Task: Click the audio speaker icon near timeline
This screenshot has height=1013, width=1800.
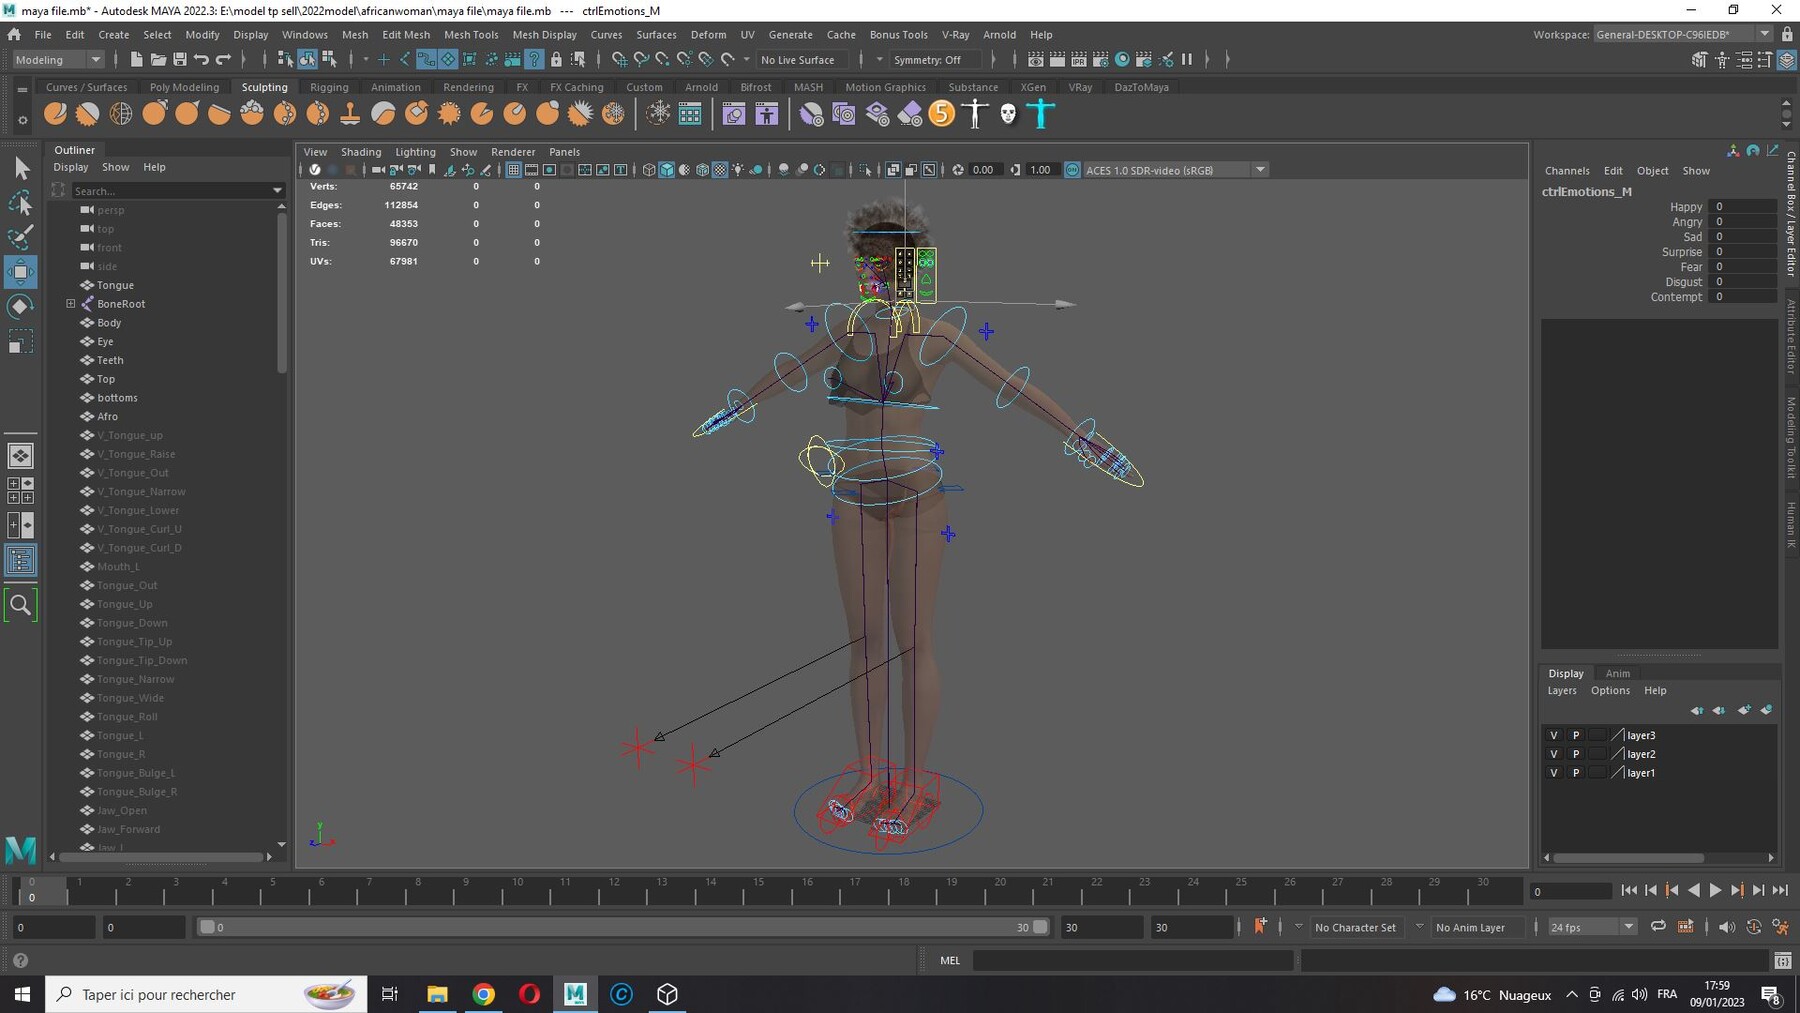Action: (1727, 927)
